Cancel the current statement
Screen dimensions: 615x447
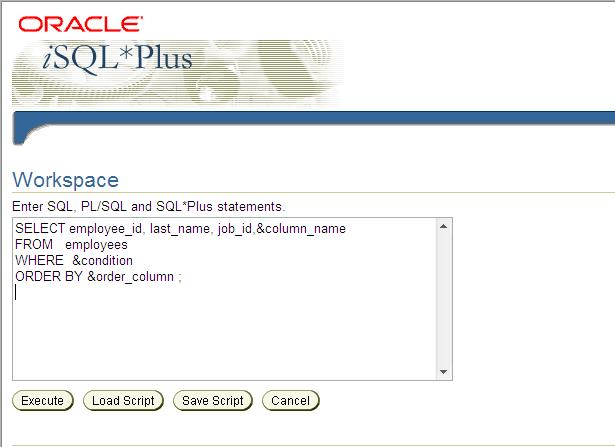coord(291,400)
